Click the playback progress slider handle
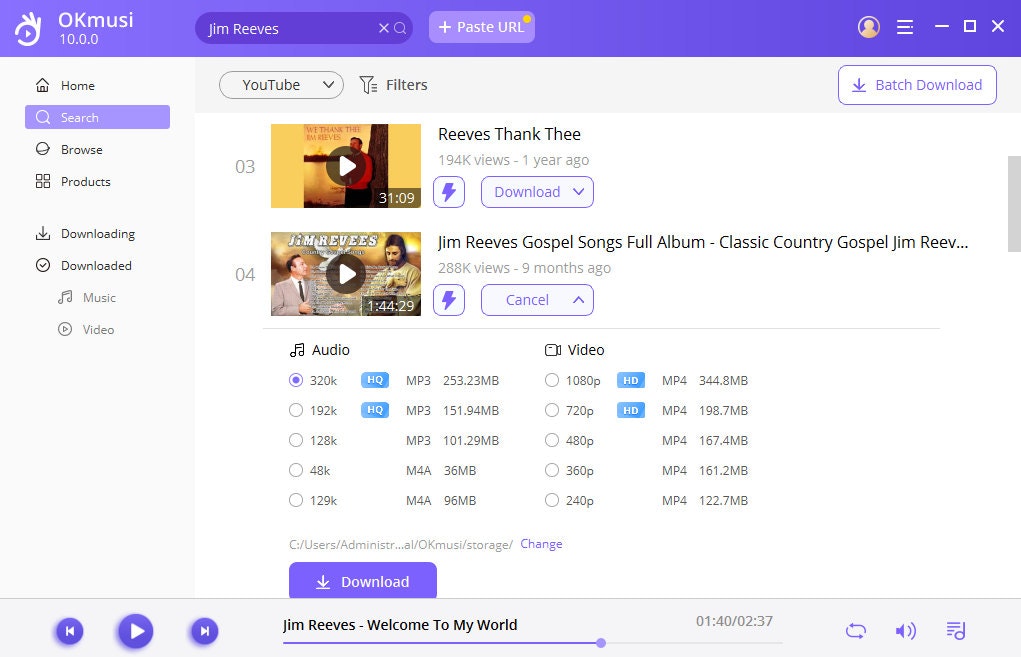Screen dimensions: 1021x657 [601, 643]
